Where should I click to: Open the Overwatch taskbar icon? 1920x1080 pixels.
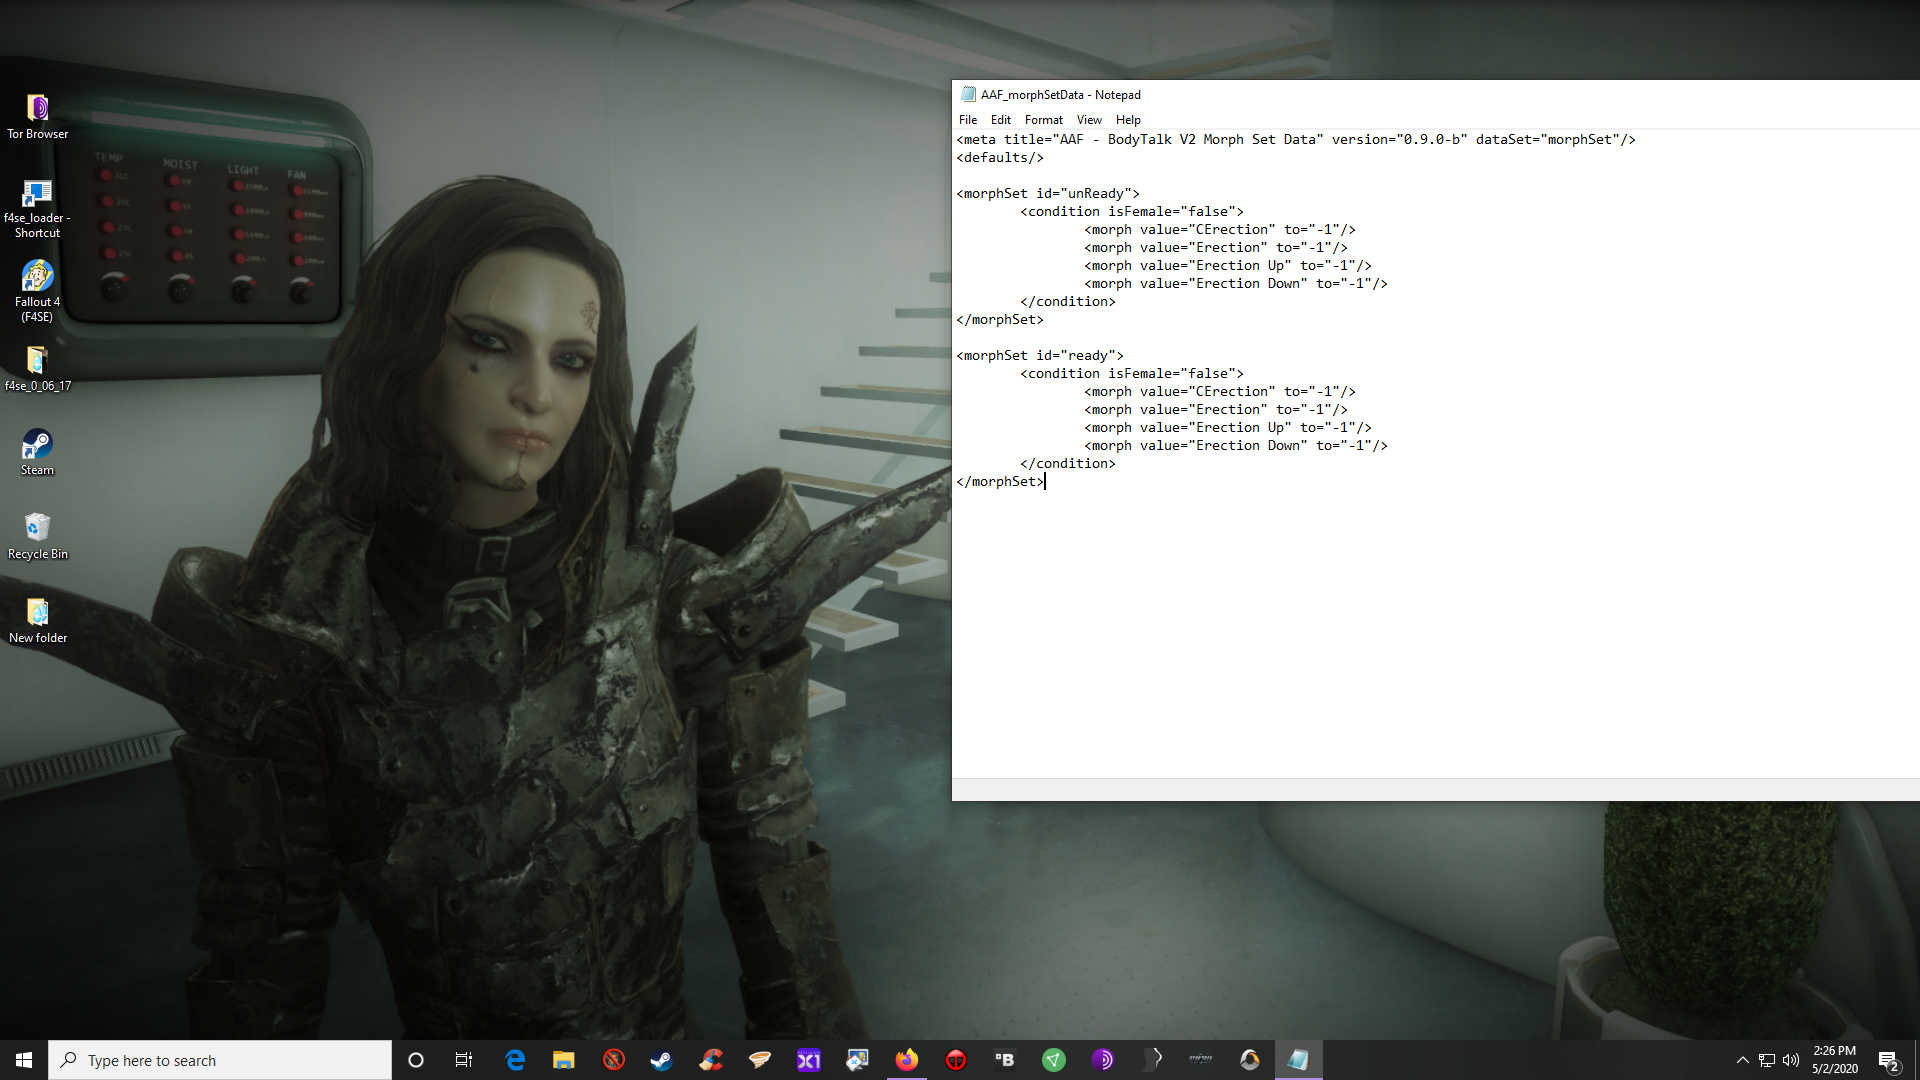tap(1250, 1060)
